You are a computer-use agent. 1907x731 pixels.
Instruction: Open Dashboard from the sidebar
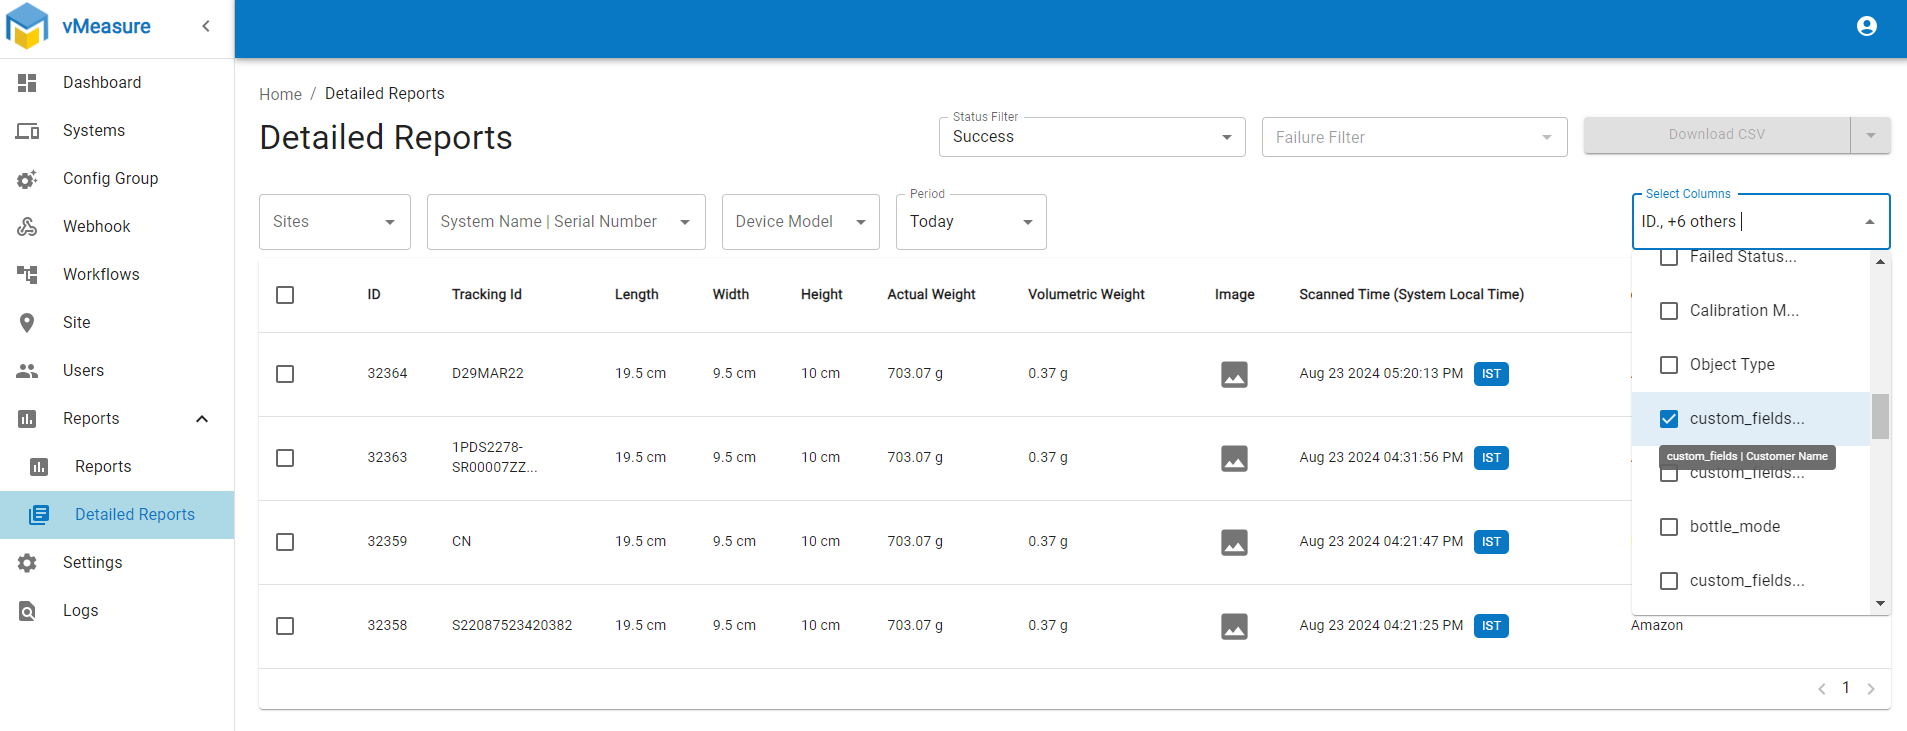tap(102, 83)
